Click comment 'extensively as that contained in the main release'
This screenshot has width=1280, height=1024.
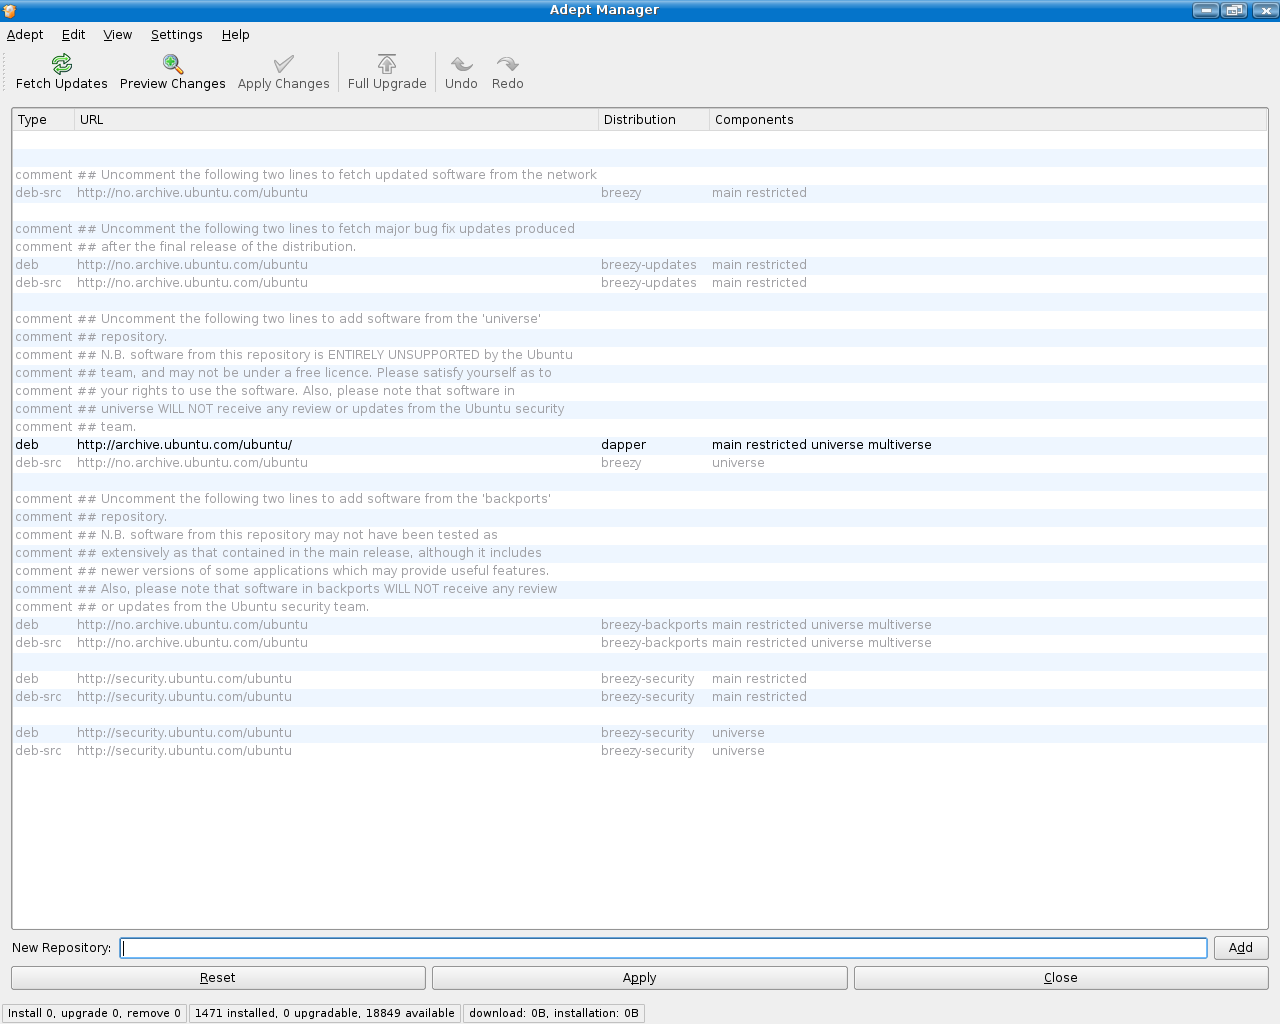(309, 553)
